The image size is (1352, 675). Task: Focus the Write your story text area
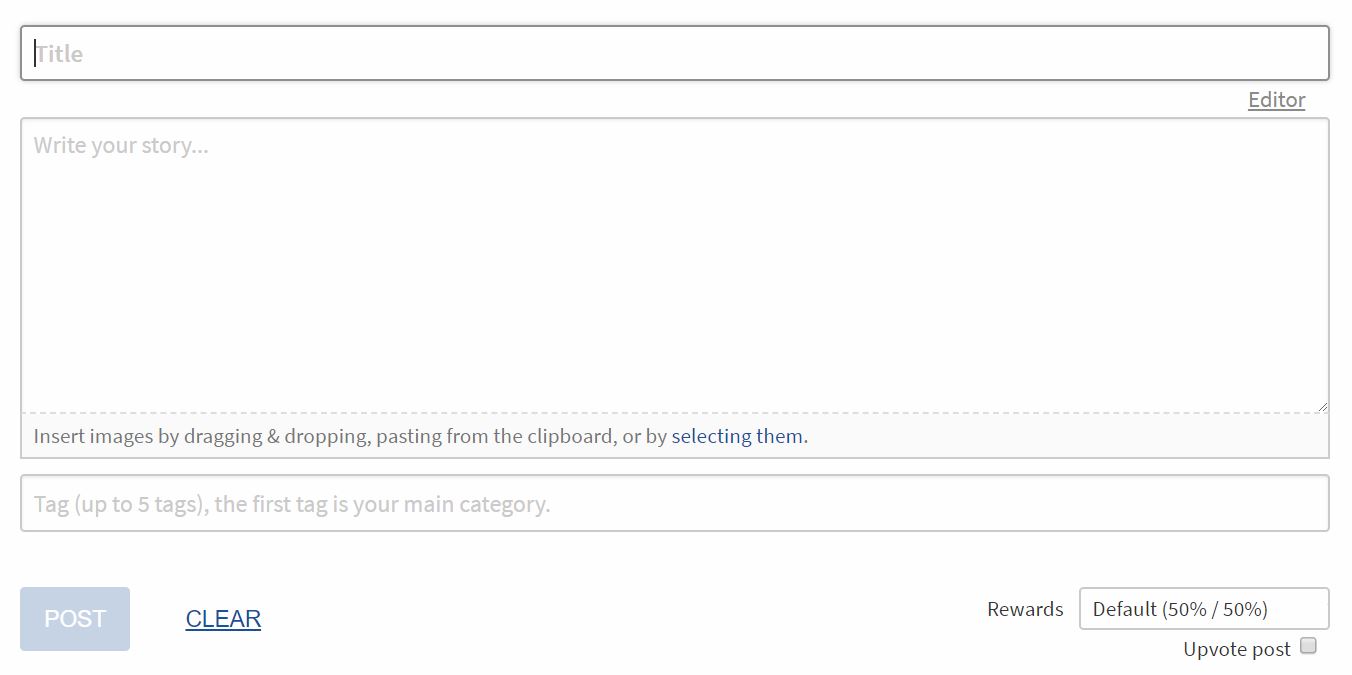pyautogui.click(x=675, y=265)
